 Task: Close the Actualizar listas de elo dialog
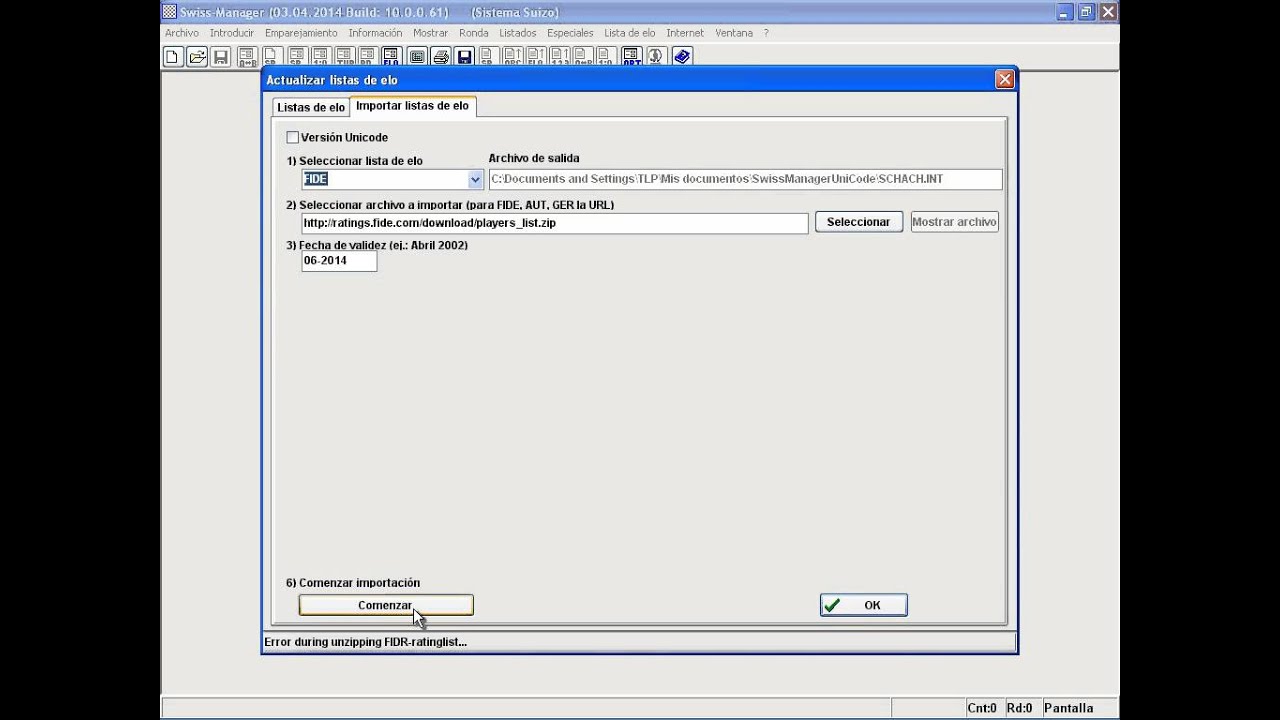coord(1005,80)
